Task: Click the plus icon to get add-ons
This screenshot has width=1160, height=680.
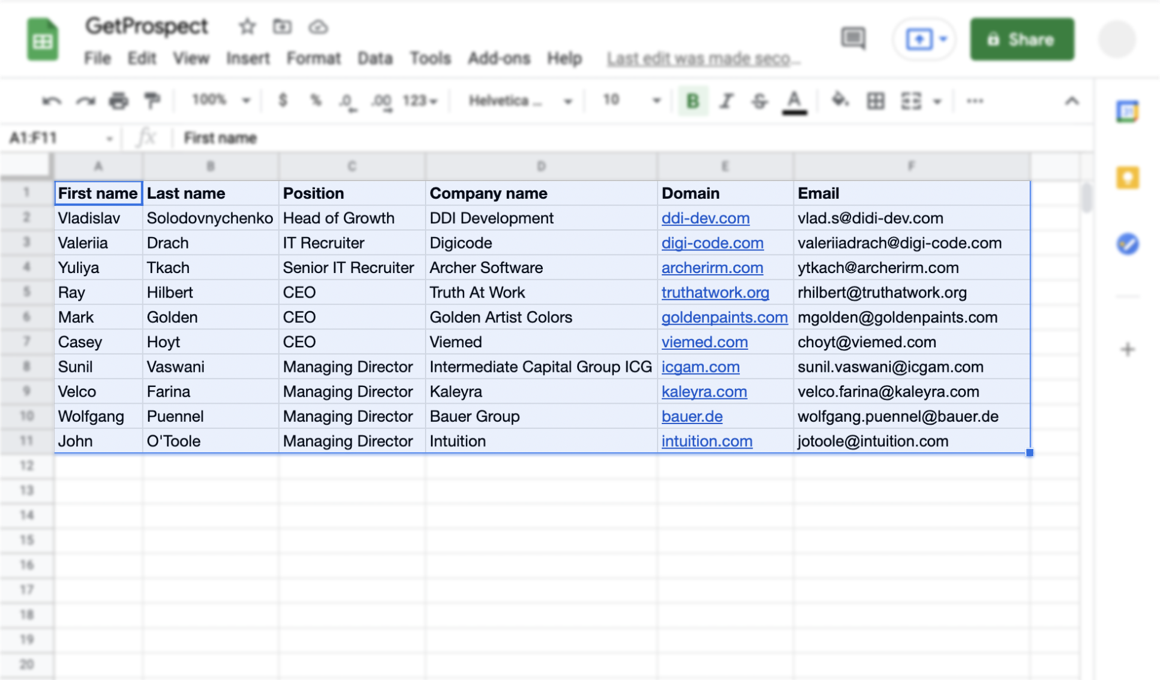Action: click(1127, 349)
